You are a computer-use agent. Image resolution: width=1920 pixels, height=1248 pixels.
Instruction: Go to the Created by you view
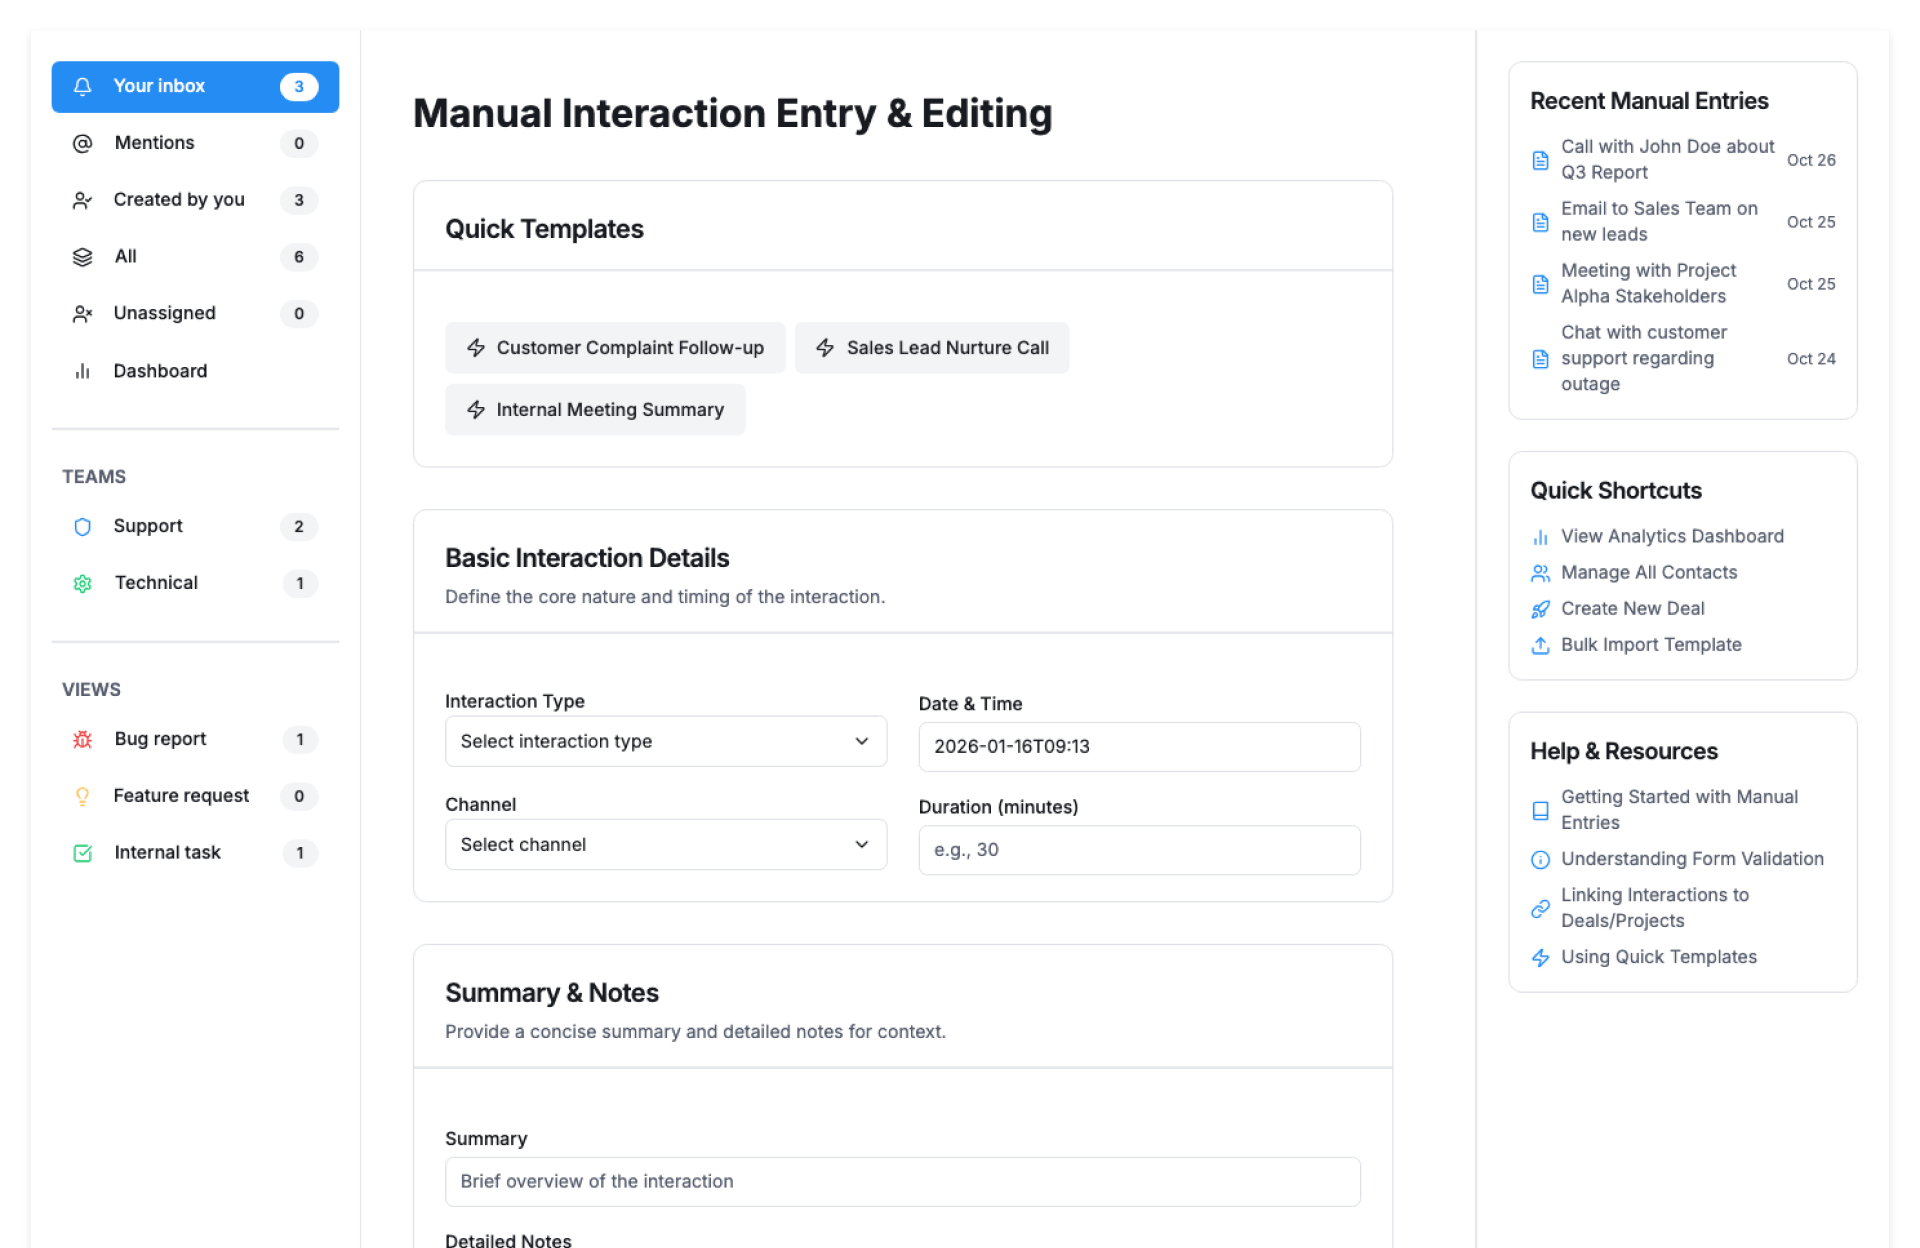click(179, 200)
